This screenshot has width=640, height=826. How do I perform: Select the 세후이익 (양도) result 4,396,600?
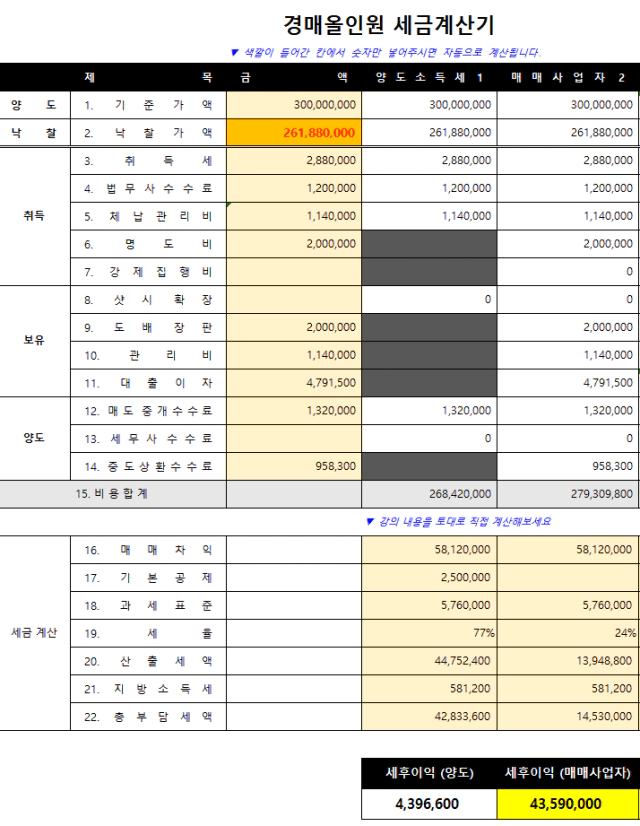click(429, 804)
